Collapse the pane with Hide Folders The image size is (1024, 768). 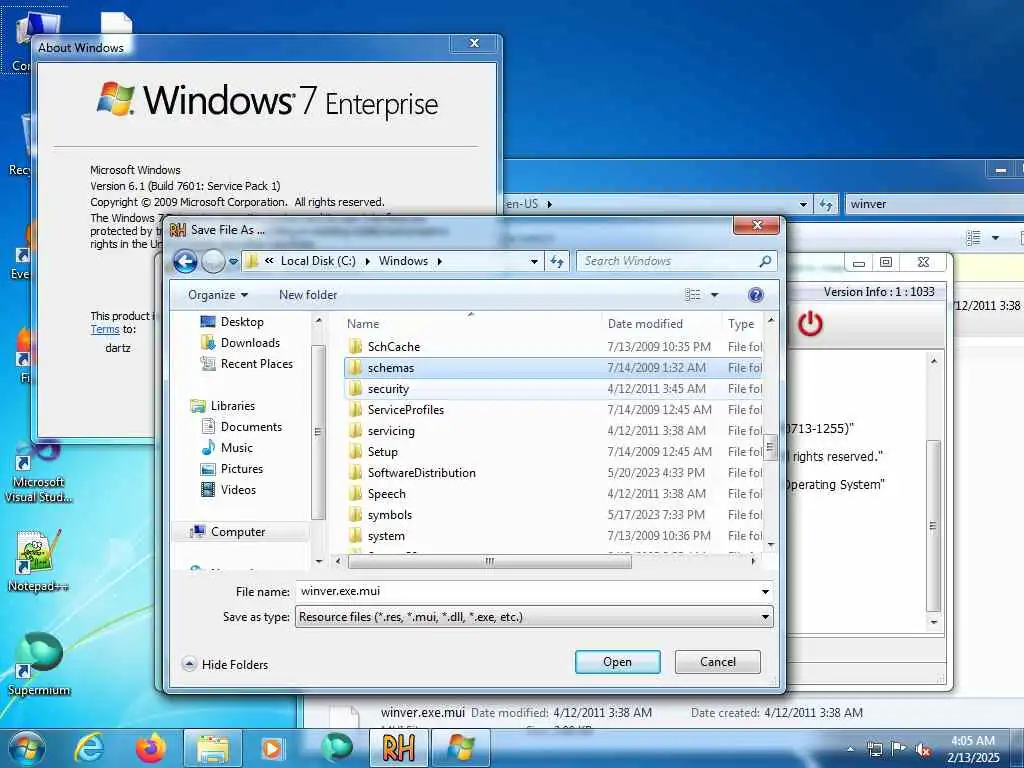click(x=225, y=664)
